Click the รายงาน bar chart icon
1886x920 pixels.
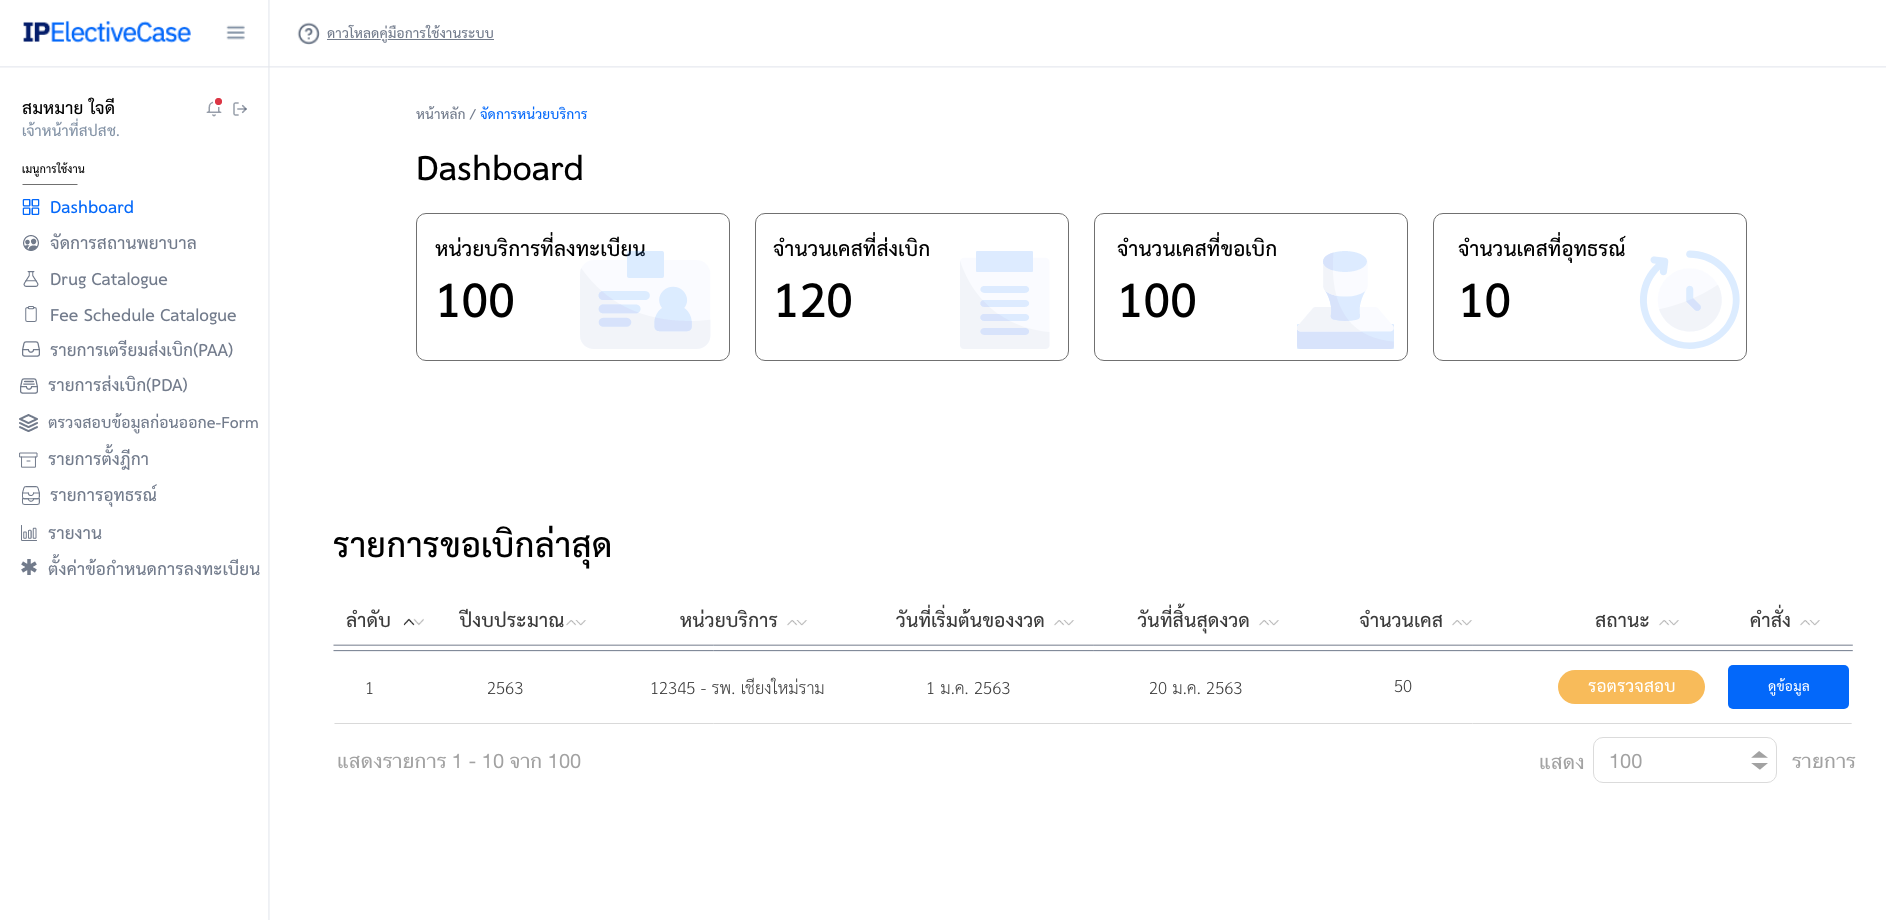click(29, 533)
